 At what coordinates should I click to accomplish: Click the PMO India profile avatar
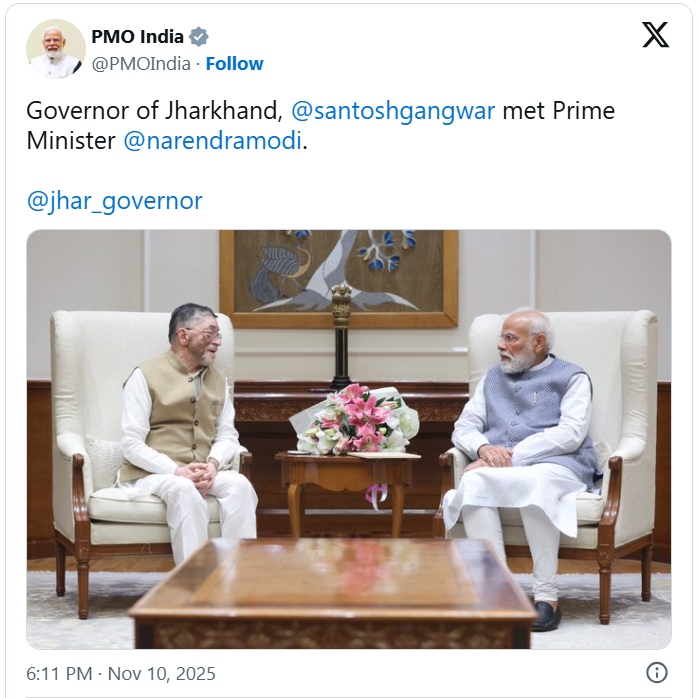pos(55,49)
